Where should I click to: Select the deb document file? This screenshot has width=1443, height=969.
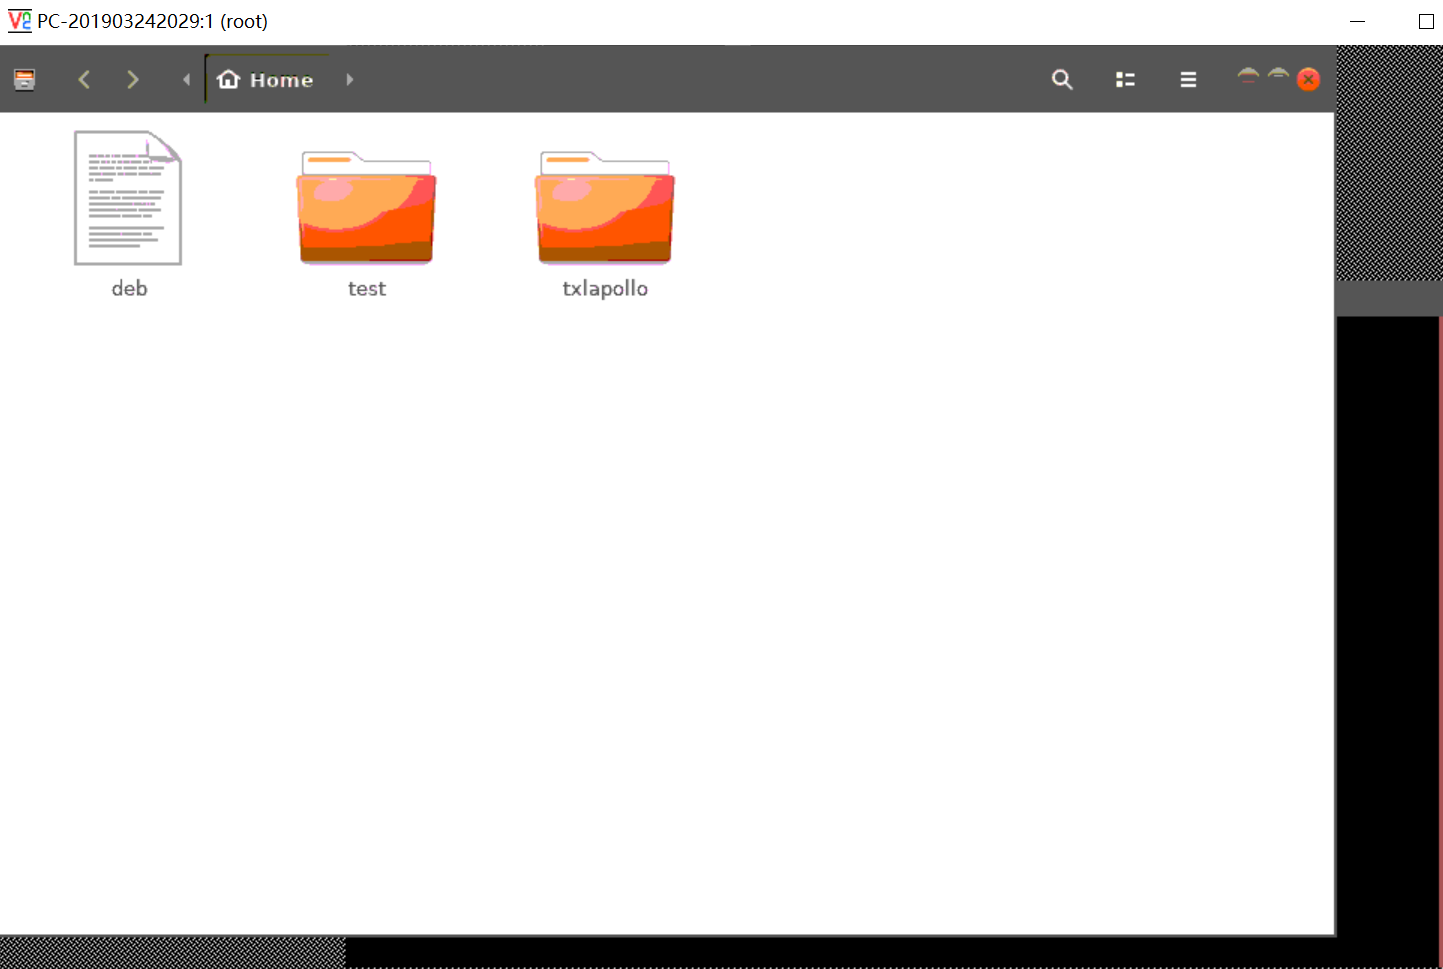pyautogui.click(x=127, y=198)
